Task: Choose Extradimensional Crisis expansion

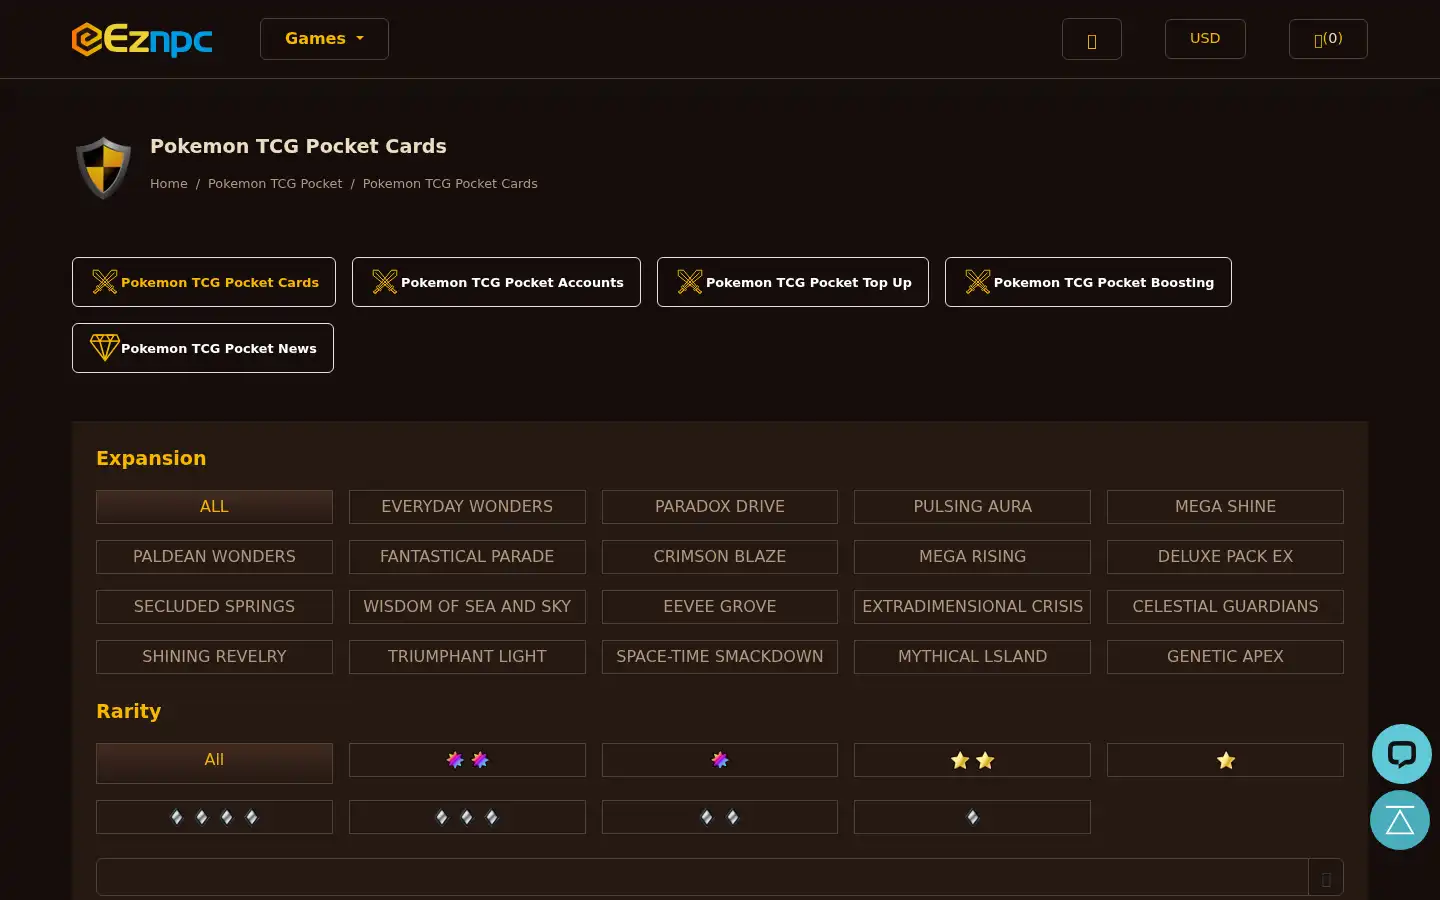Action: 972,607
